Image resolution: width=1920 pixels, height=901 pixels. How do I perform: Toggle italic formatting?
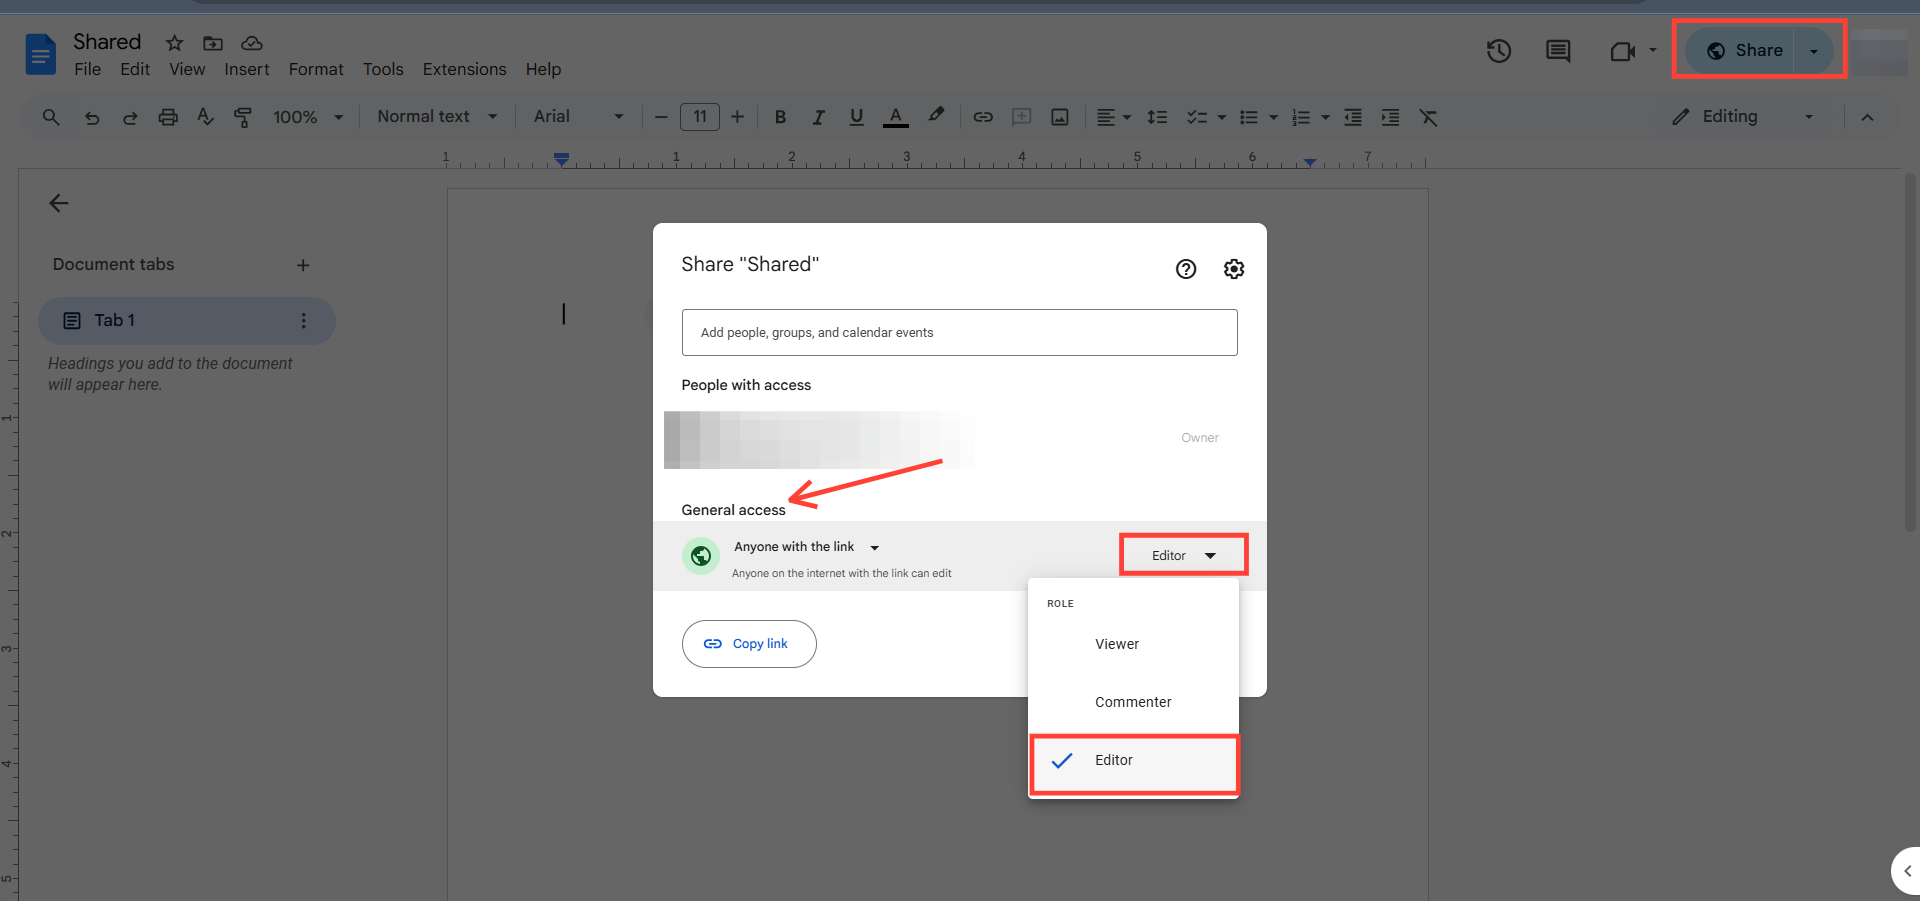[818, 117]
